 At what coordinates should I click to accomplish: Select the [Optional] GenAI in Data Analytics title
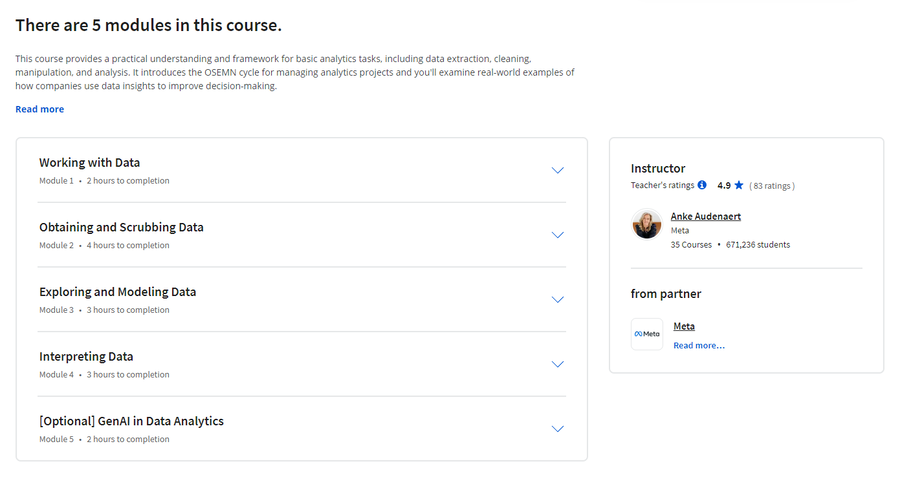click(131, 421)
